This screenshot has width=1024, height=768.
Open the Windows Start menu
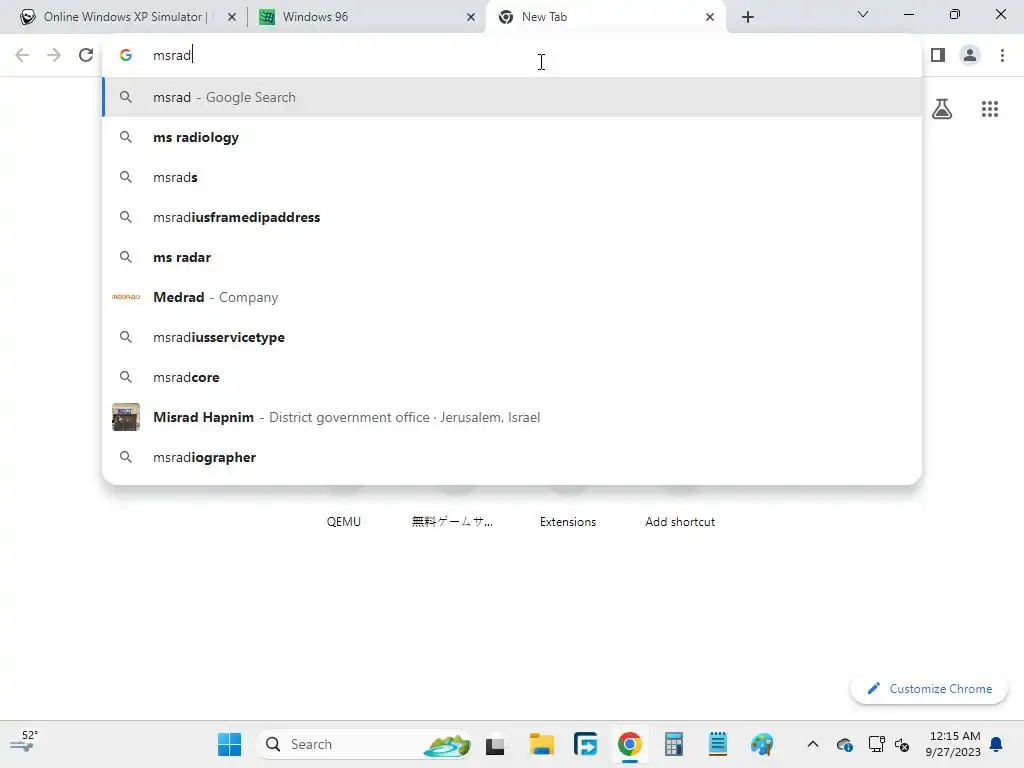[229, 744]
